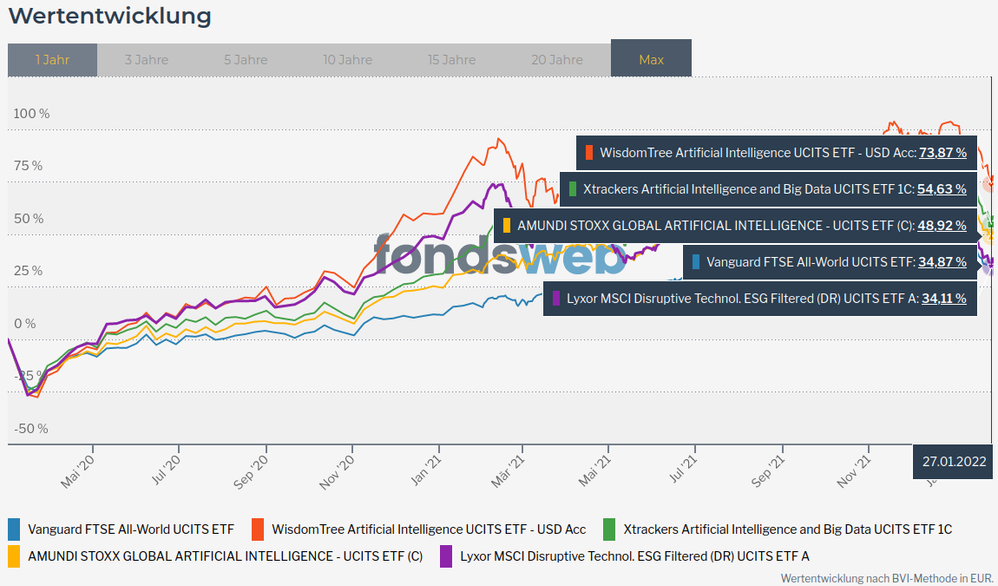Open Xtrackers 54,63 % tooltip value link

(x=941, y=188)
